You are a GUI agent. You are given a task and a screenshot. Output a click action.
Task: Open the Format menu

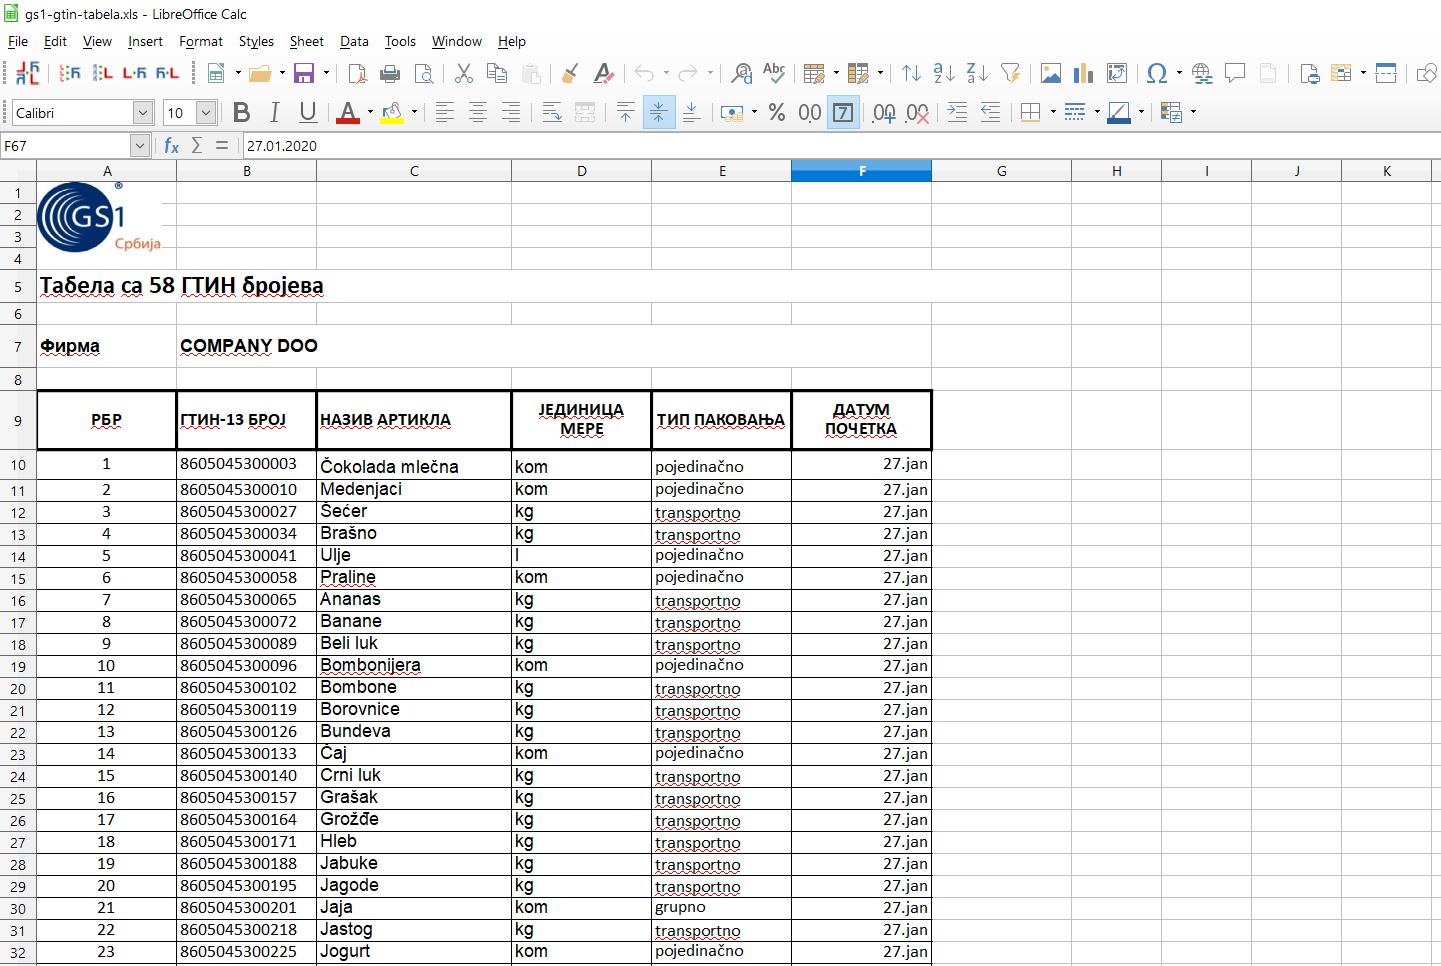tap(201, 41)
